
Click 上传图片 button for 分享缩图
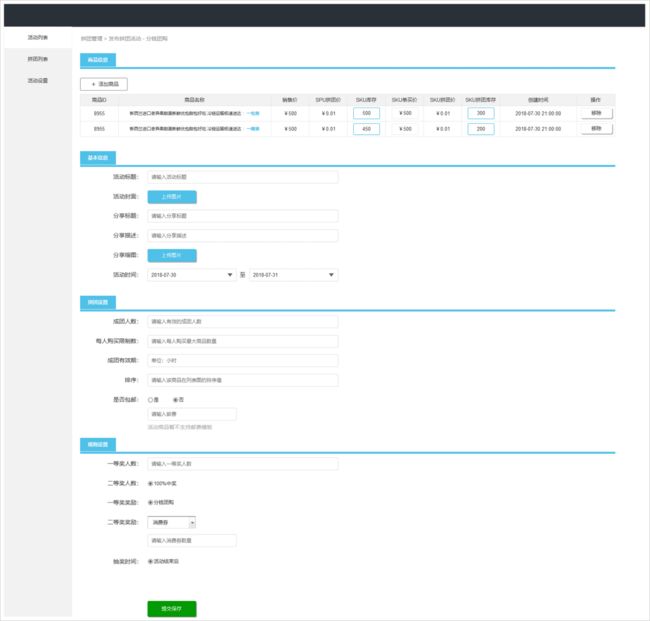(172, 255)
